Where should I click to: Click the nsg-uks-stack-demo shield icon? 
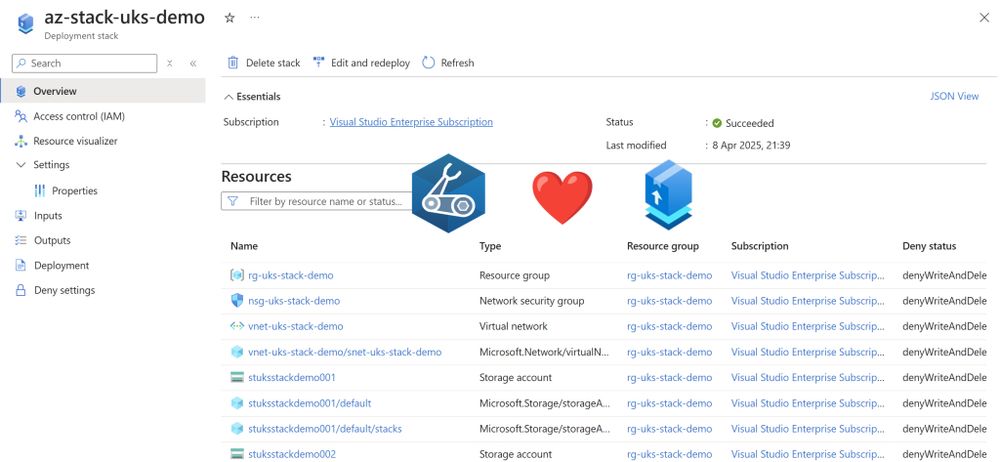pos(237,301)
